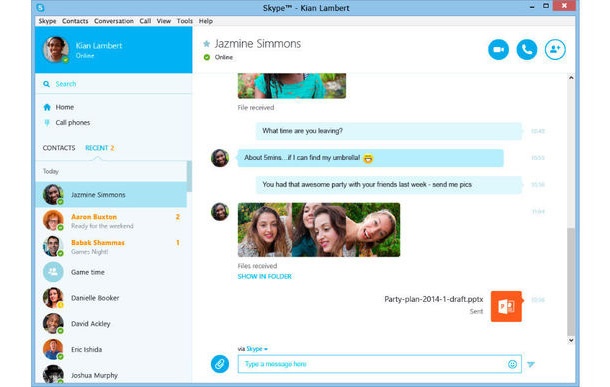The image size is (610, 387).
Task: Open the Skype menu
Action: pyautogui.click(x=47, y=21)
